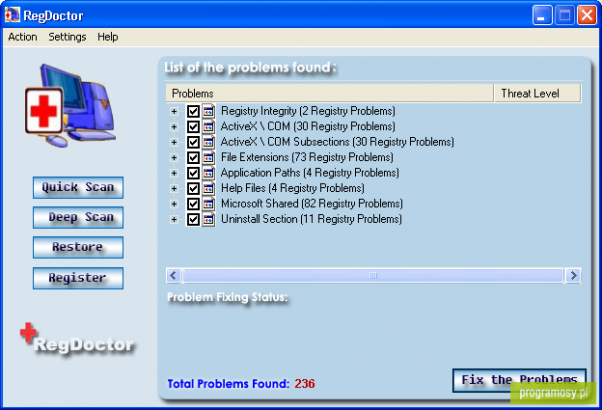The image size is (602, 410).
Task: Uncheck the ActiveX \ COM (30 Registry Problems) checkbox
Action: coord(193,127)
